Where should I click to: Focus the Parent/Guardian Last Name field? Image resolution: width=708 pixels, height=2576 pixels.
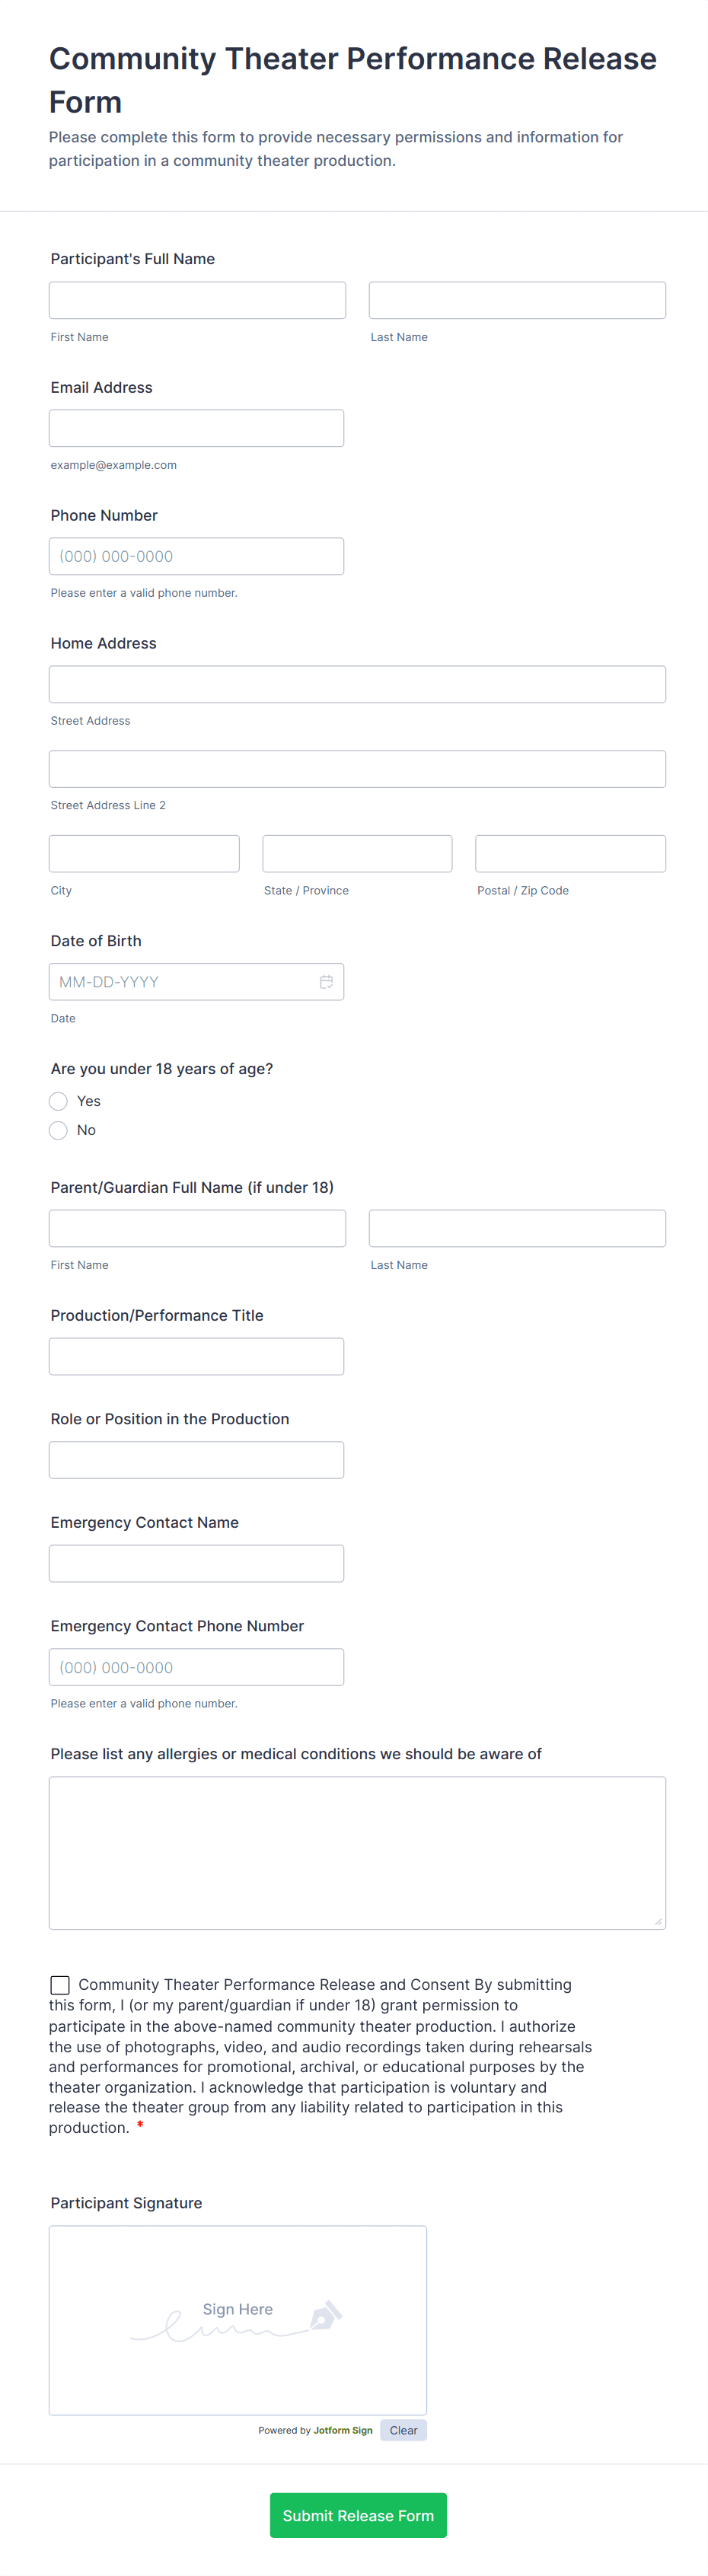517,1228
